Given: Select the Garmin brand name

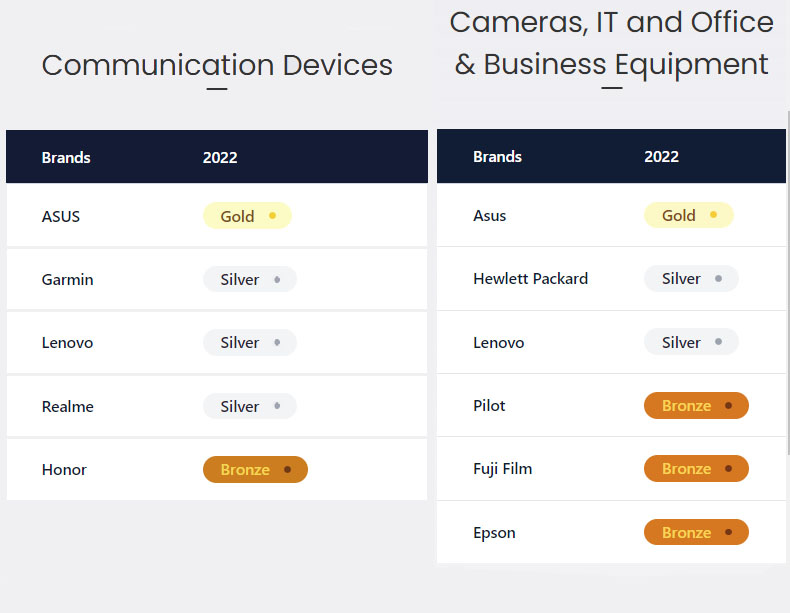Looking at the screenshot, I should pyautogui.click(x=67, y=280).
